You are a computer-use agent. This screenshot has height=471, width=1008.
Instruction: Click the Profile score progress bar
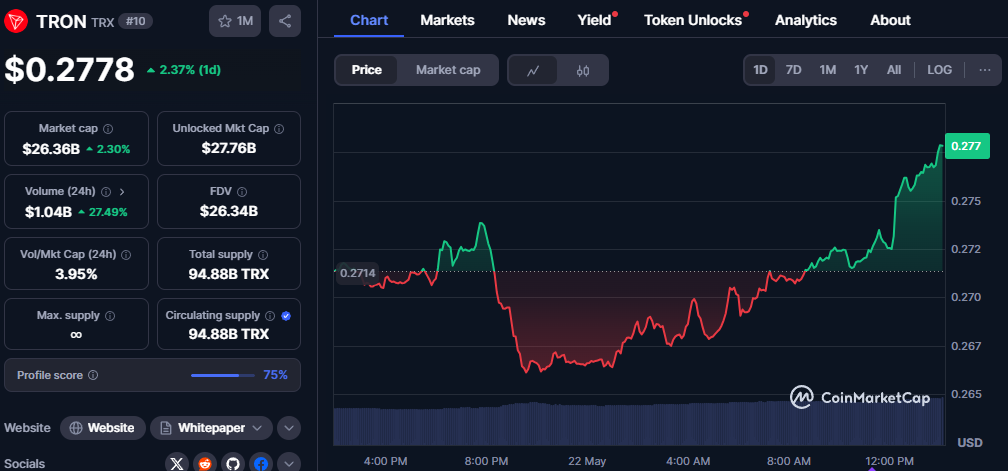(222, 375)
